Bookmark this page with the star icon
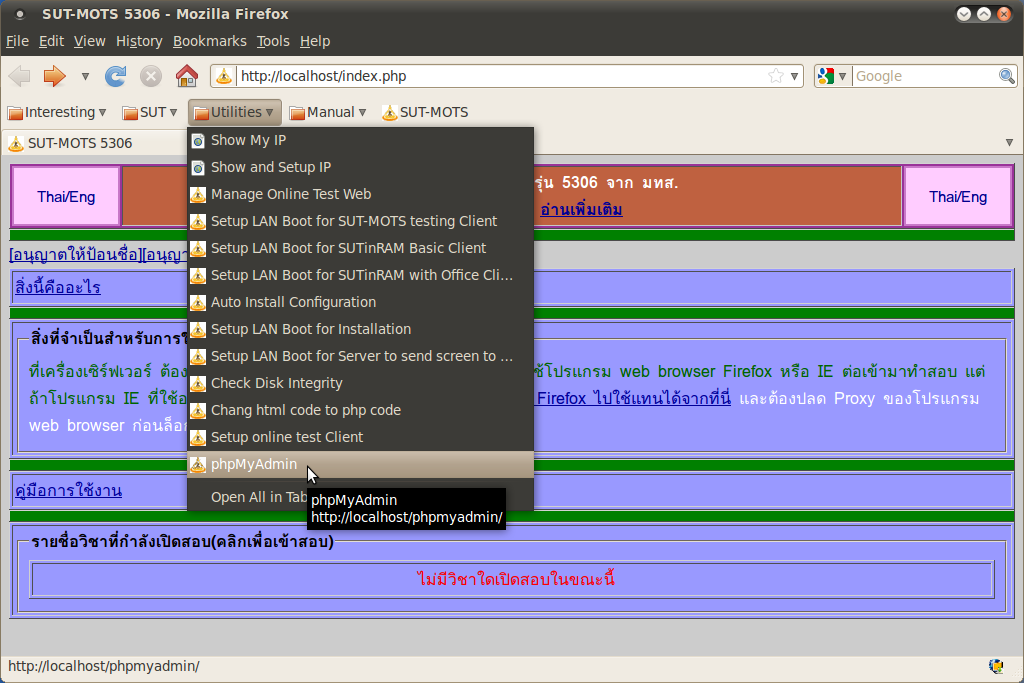This screenshot has width=1024, height=683. 776,76
